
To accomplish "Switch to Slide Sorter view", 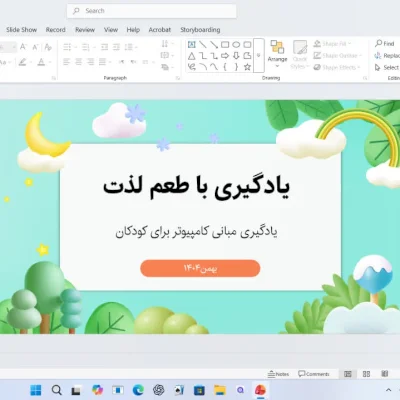I will click(366, 374).
